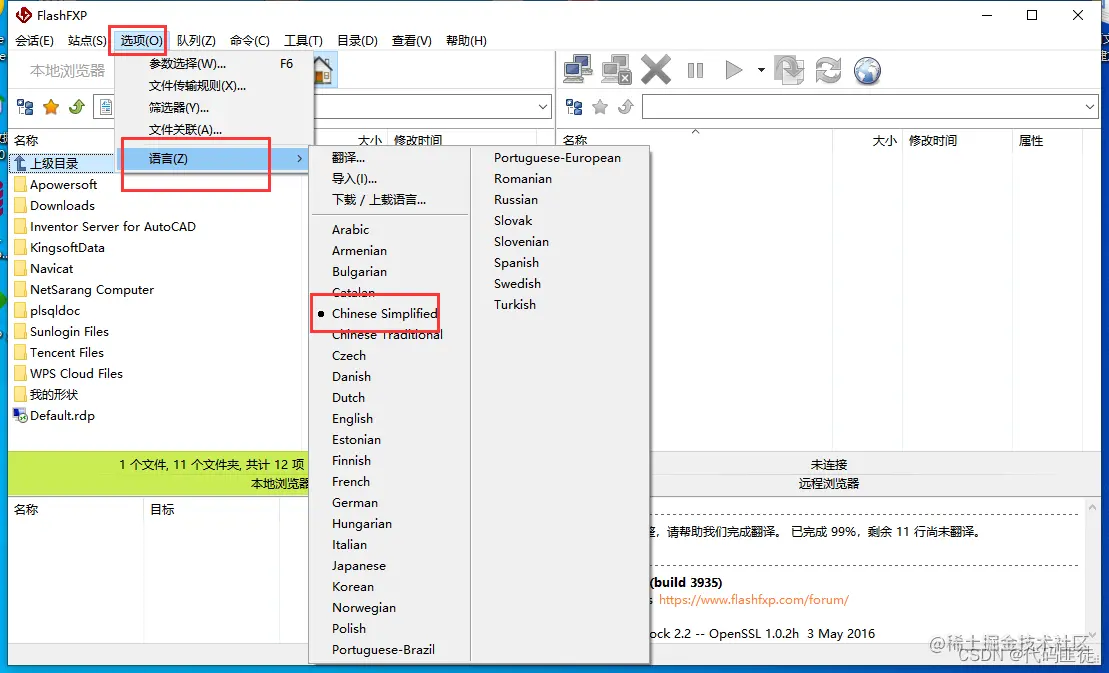Click the globe icon to switch remote browser

pyautogui.click(x=867, y=70)
